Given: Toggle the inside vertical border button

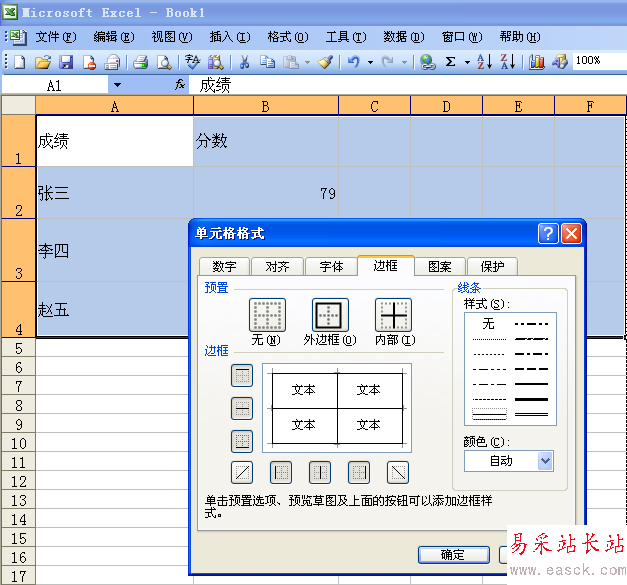Looking at the screenshot, I should click(x=320, y=473).
